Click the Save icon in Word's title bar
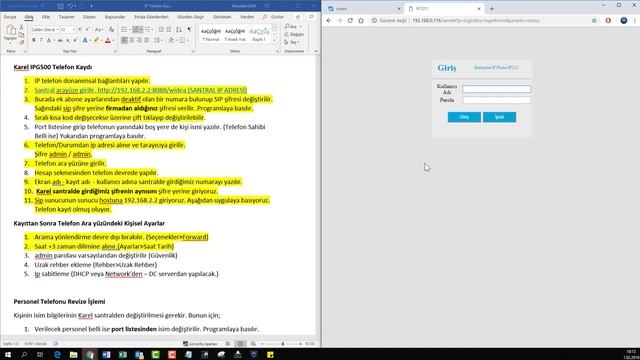Viewport: 640px width, 360px height. pos(60,6)
